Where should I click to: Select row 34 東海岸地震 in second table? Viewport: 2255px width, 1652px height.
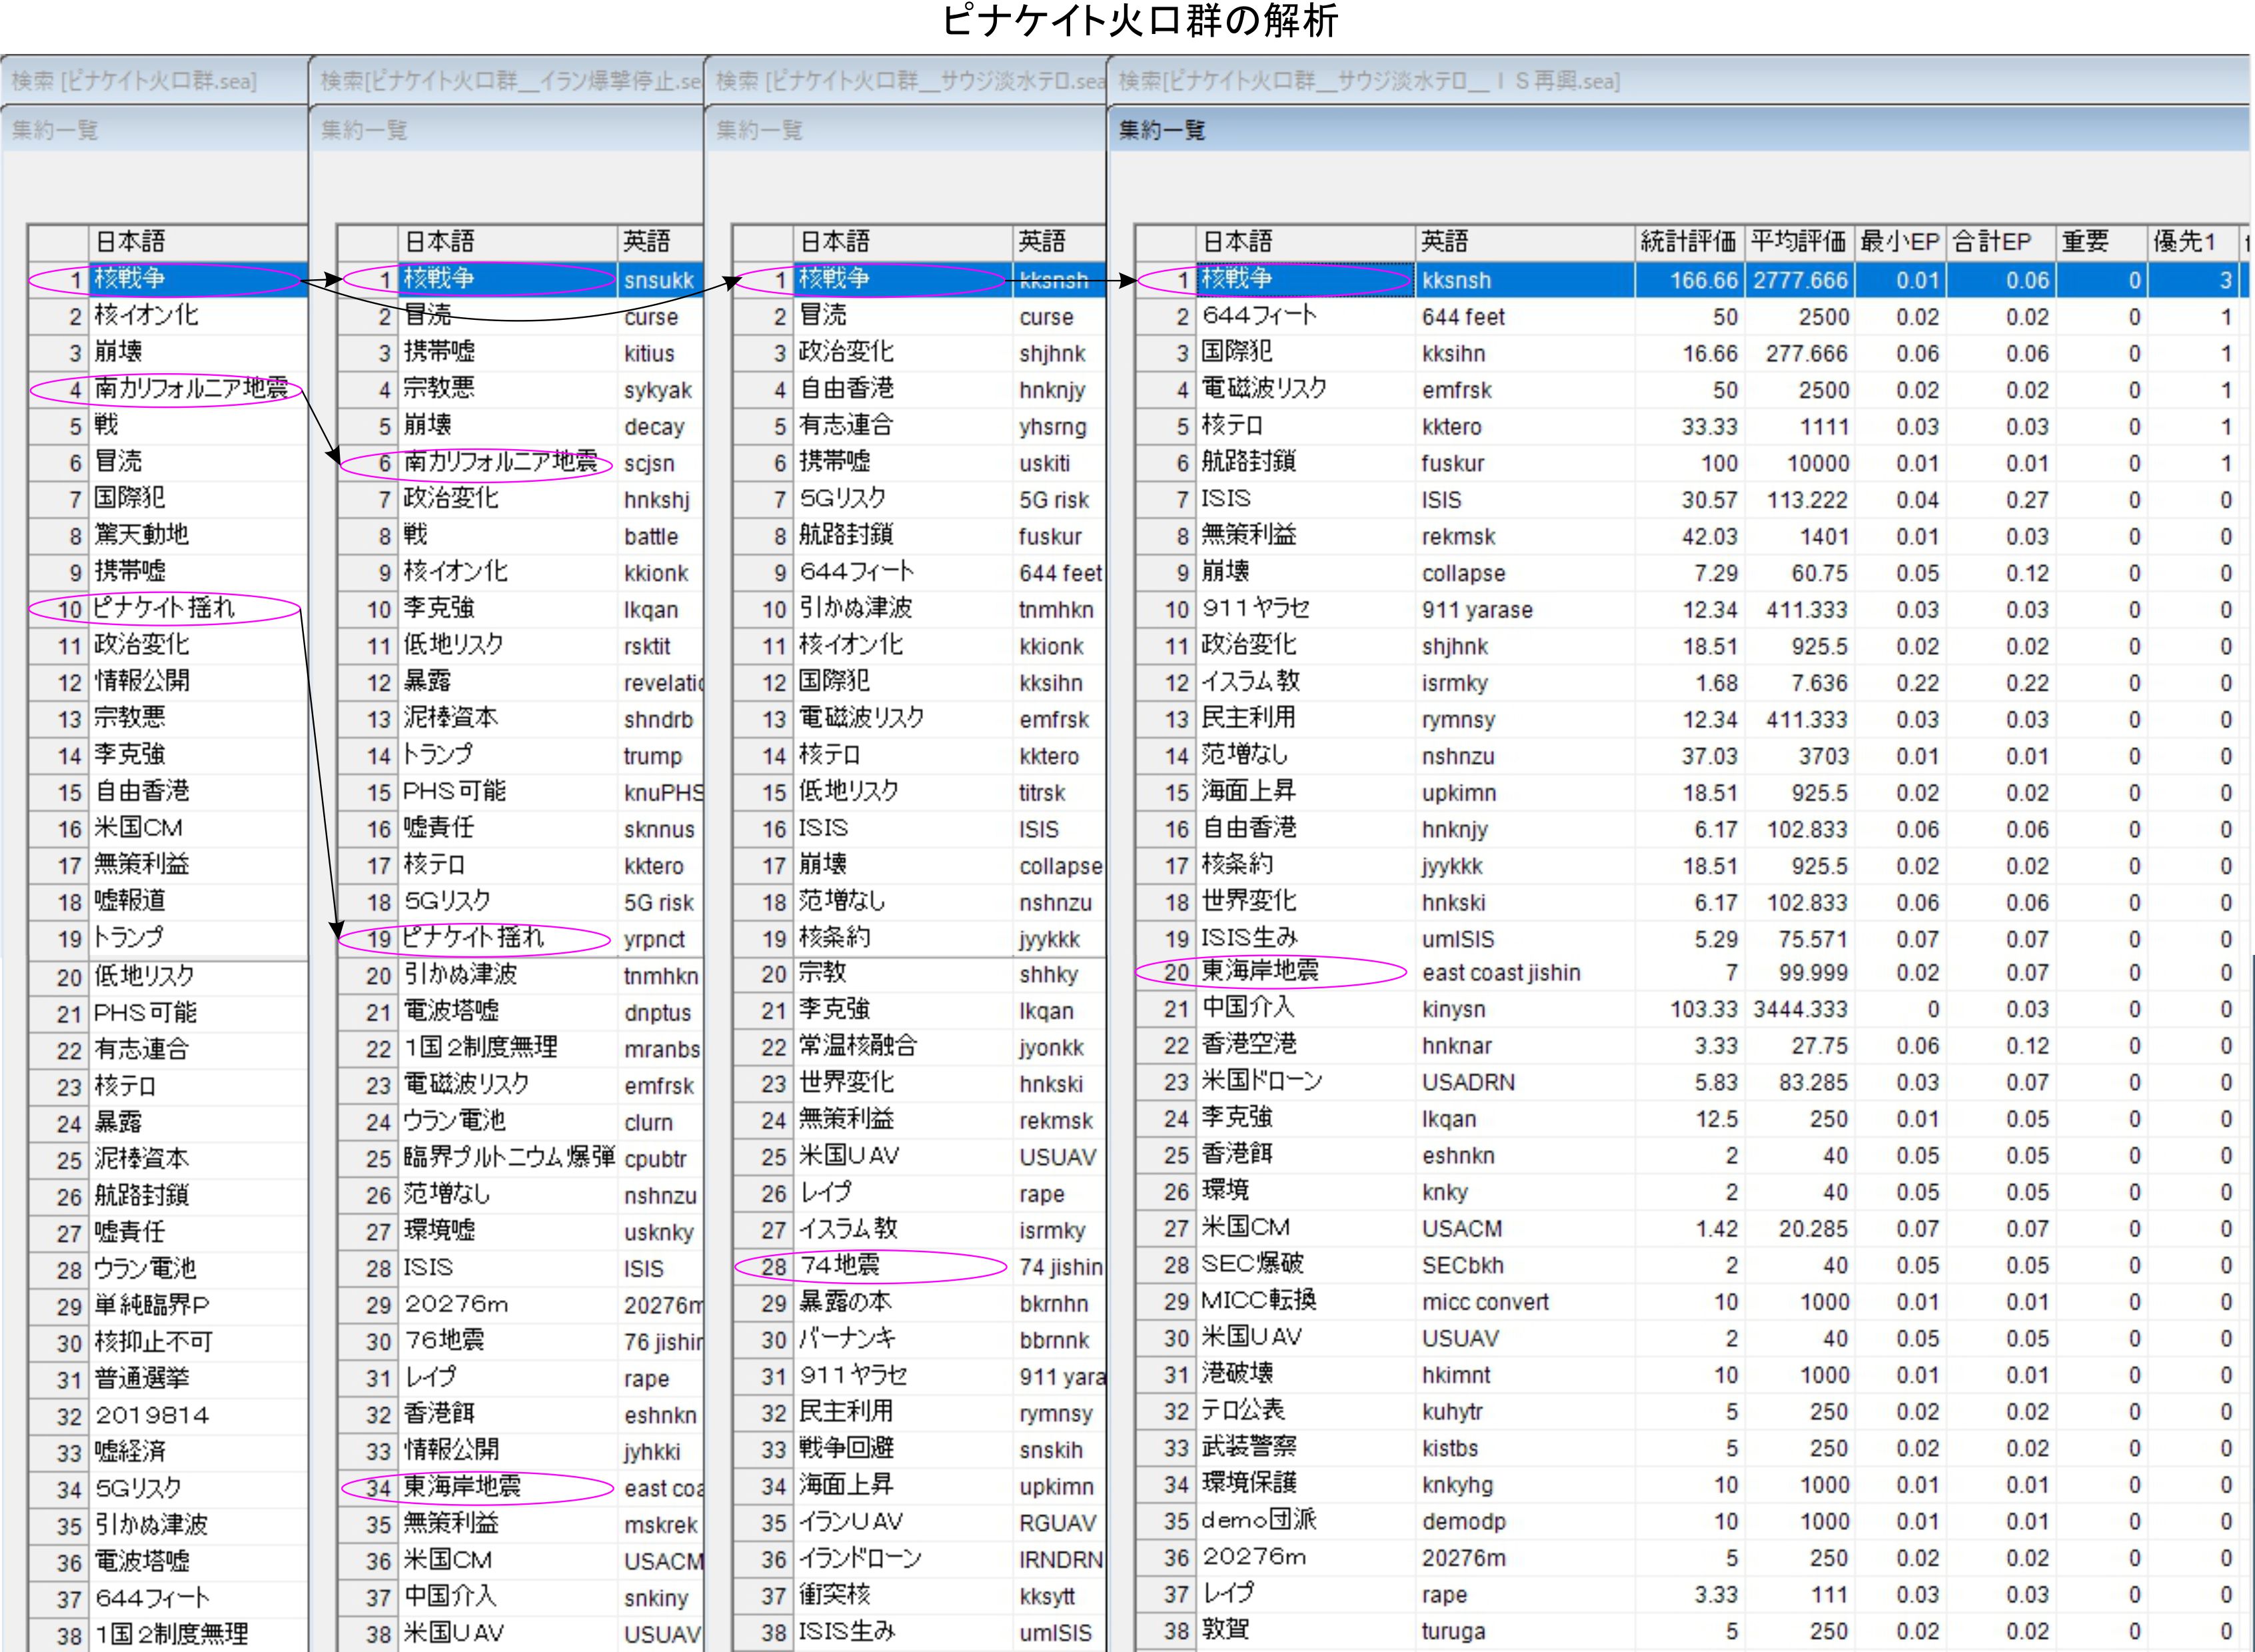(462, 1487)
